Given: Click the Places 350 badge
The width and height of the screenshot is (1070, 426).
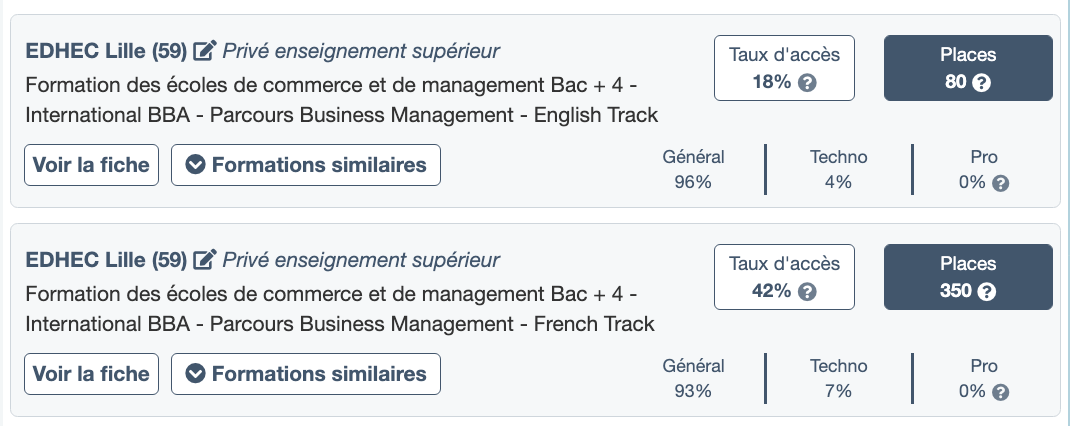Looking at the screenshot, I should (x=968, y=277).
